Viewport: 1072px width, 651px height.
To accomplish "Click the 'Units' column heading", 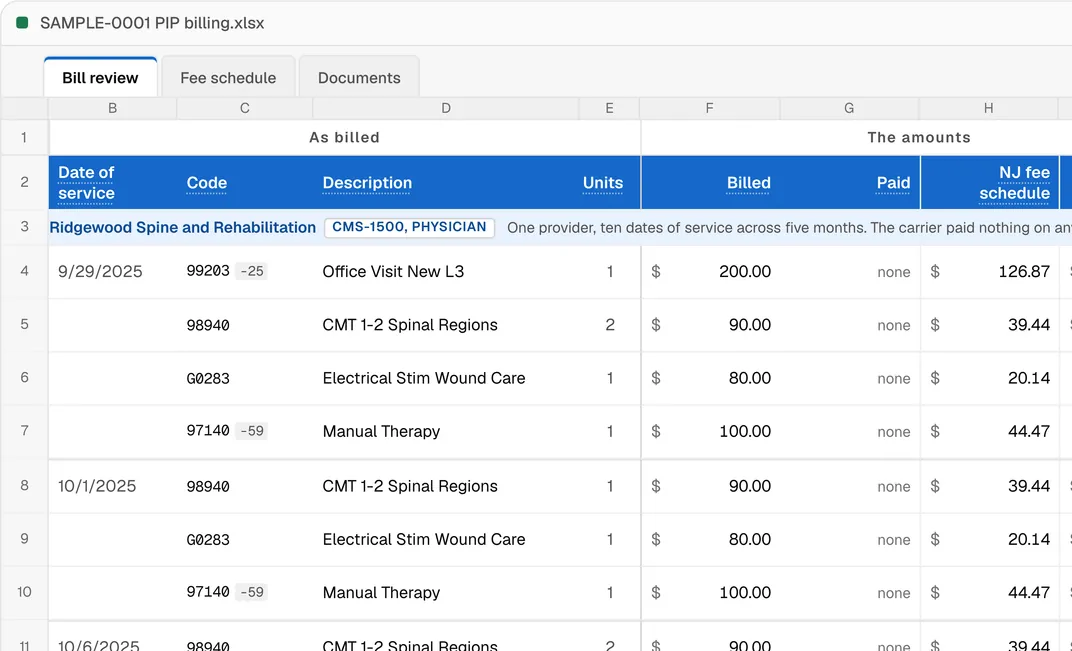I will [x=602, y=183].
